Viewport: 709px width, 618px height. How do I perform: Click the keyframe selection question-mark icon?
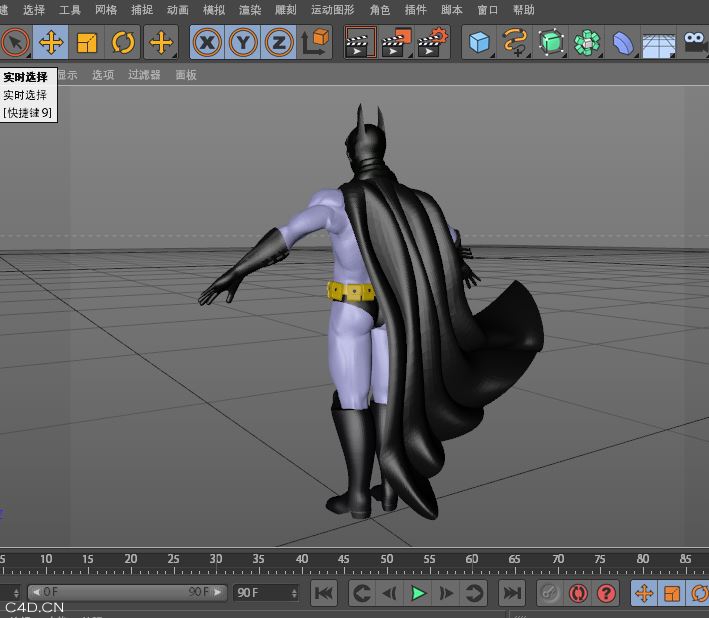click(606, 593)
